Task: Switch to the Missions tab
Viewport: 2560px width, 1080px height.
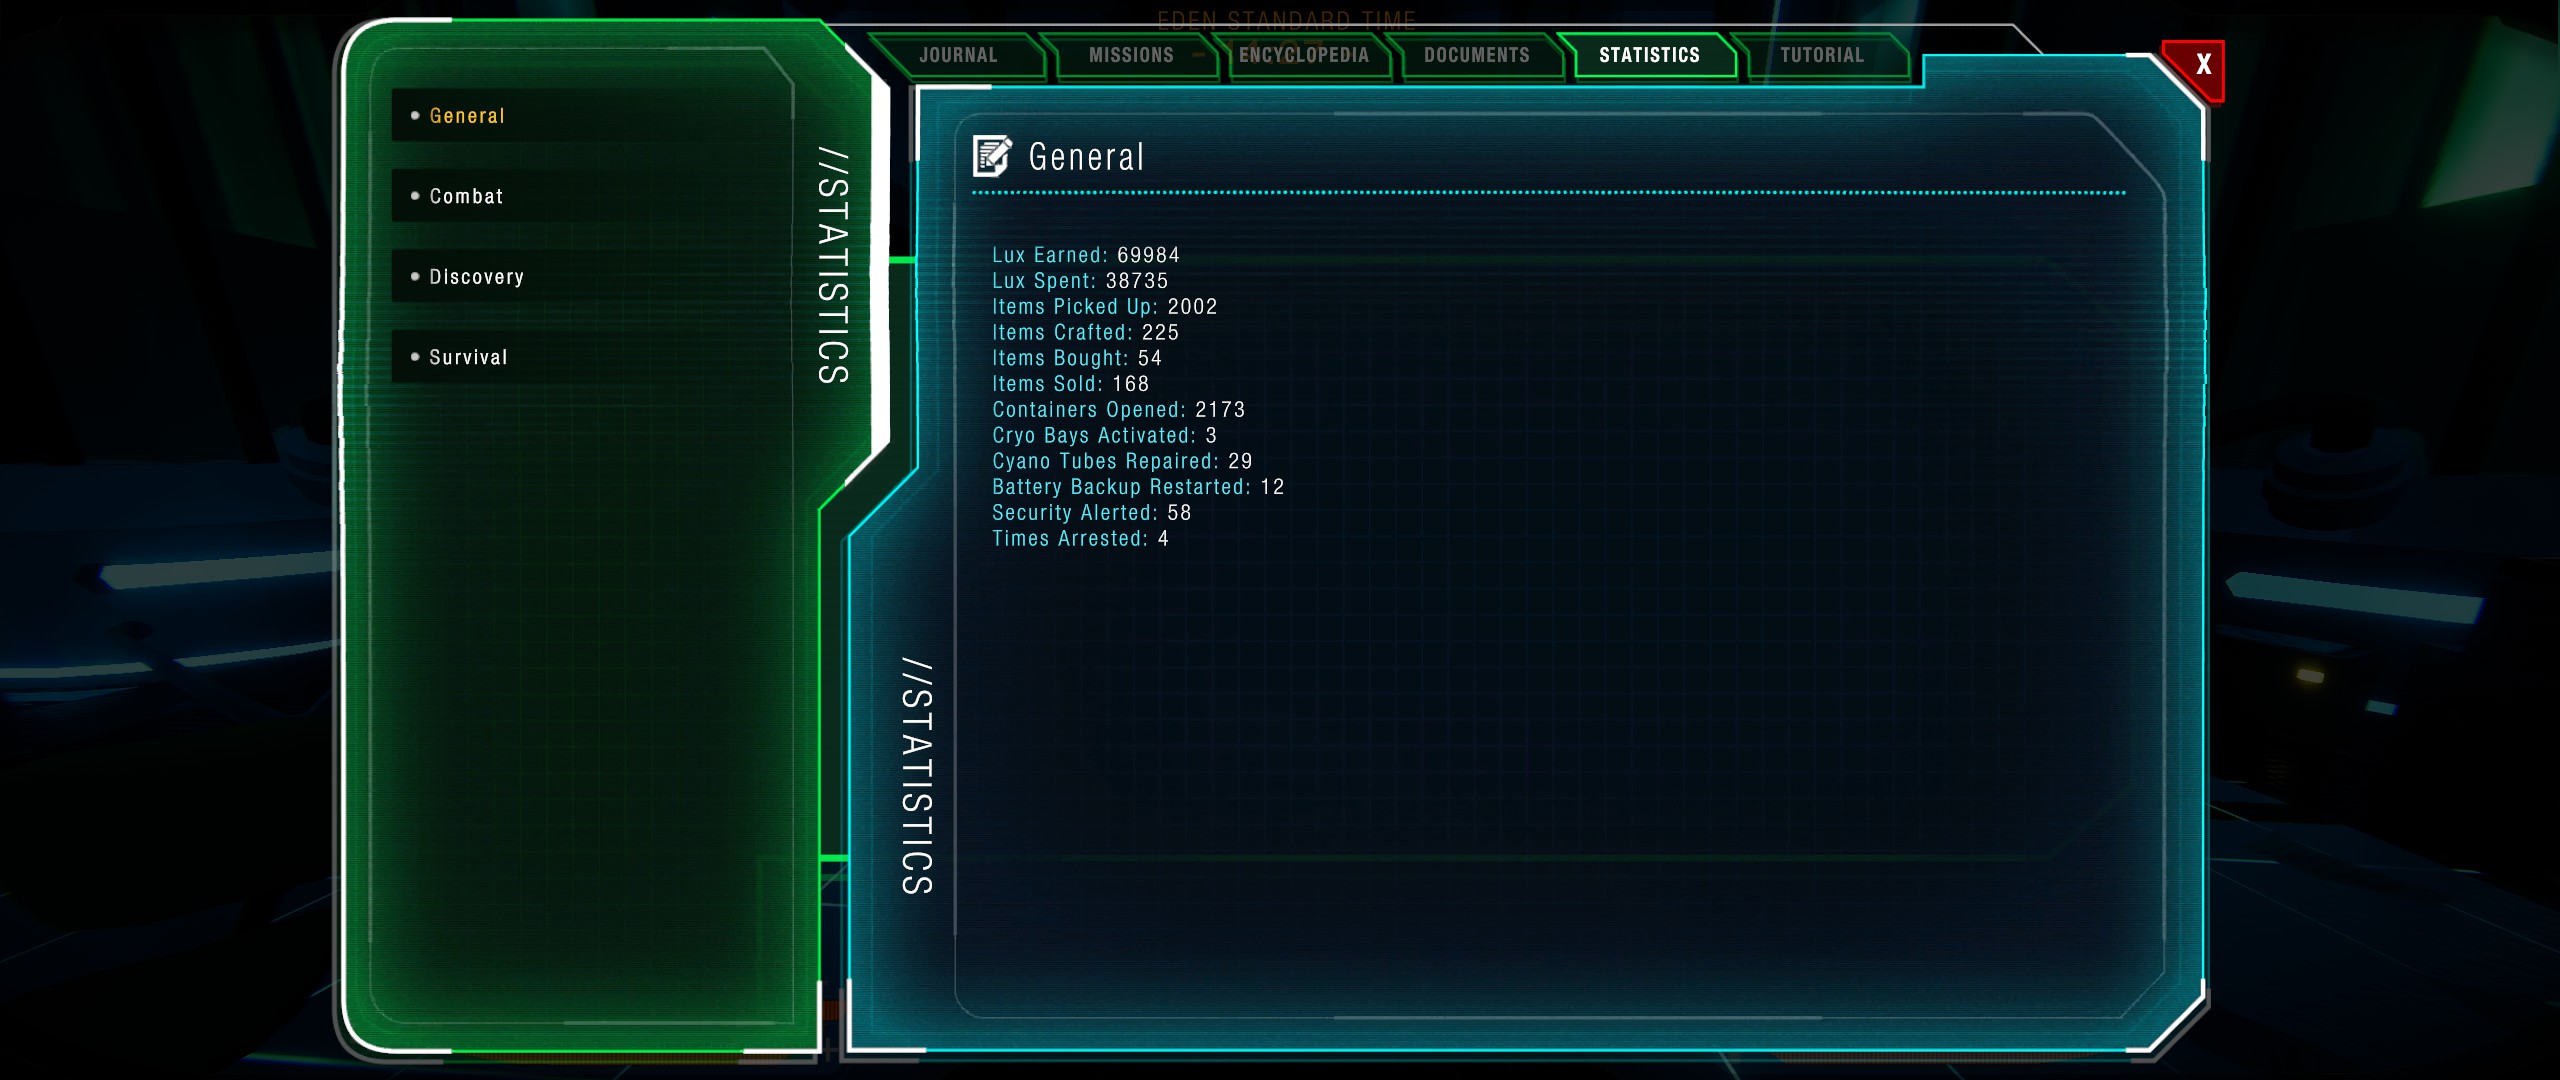Action: pos(1131,55)
